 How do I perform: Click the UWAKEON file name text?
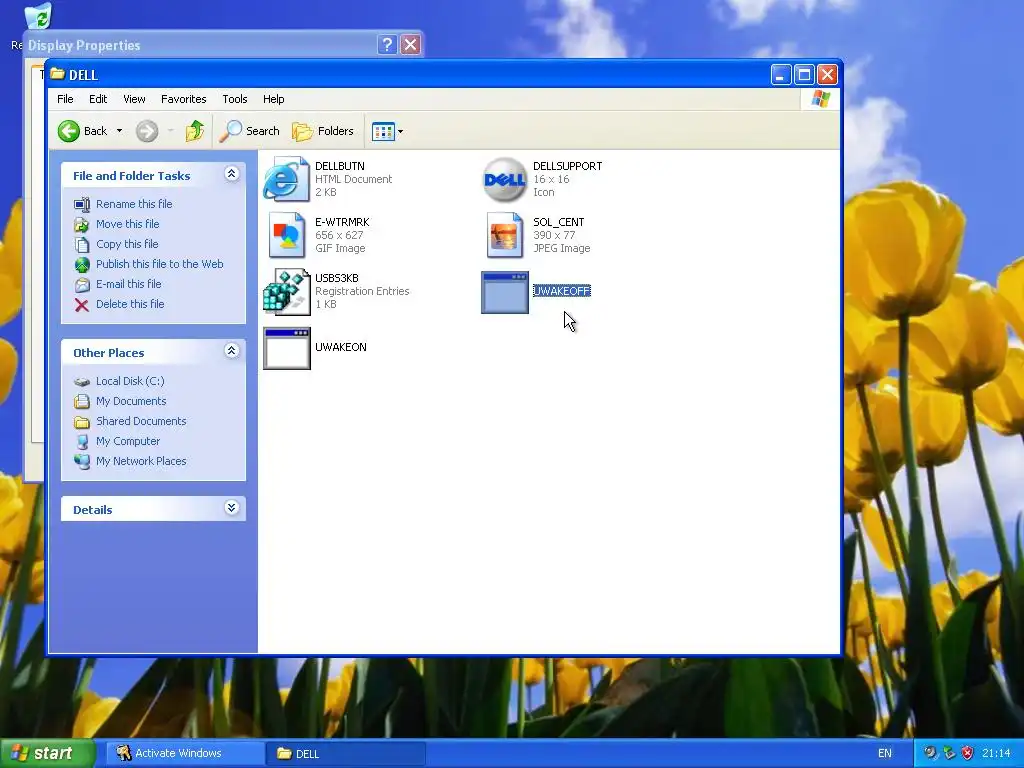coord(340,347)
